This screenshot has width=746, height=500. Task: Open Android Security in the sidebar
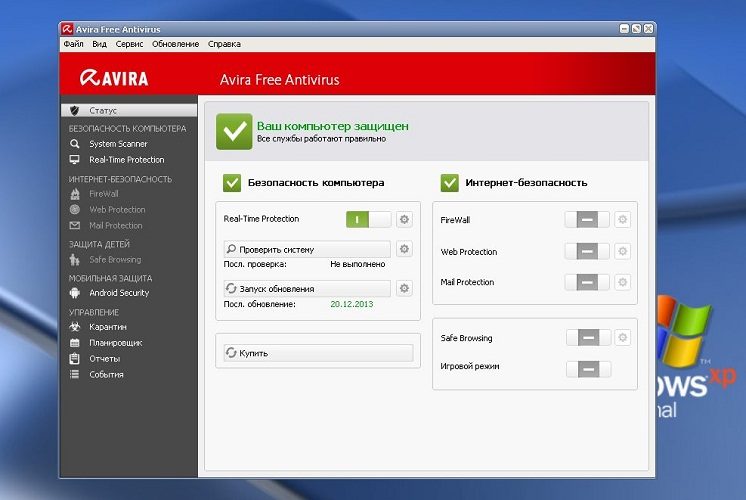click(x=119, y=293)
